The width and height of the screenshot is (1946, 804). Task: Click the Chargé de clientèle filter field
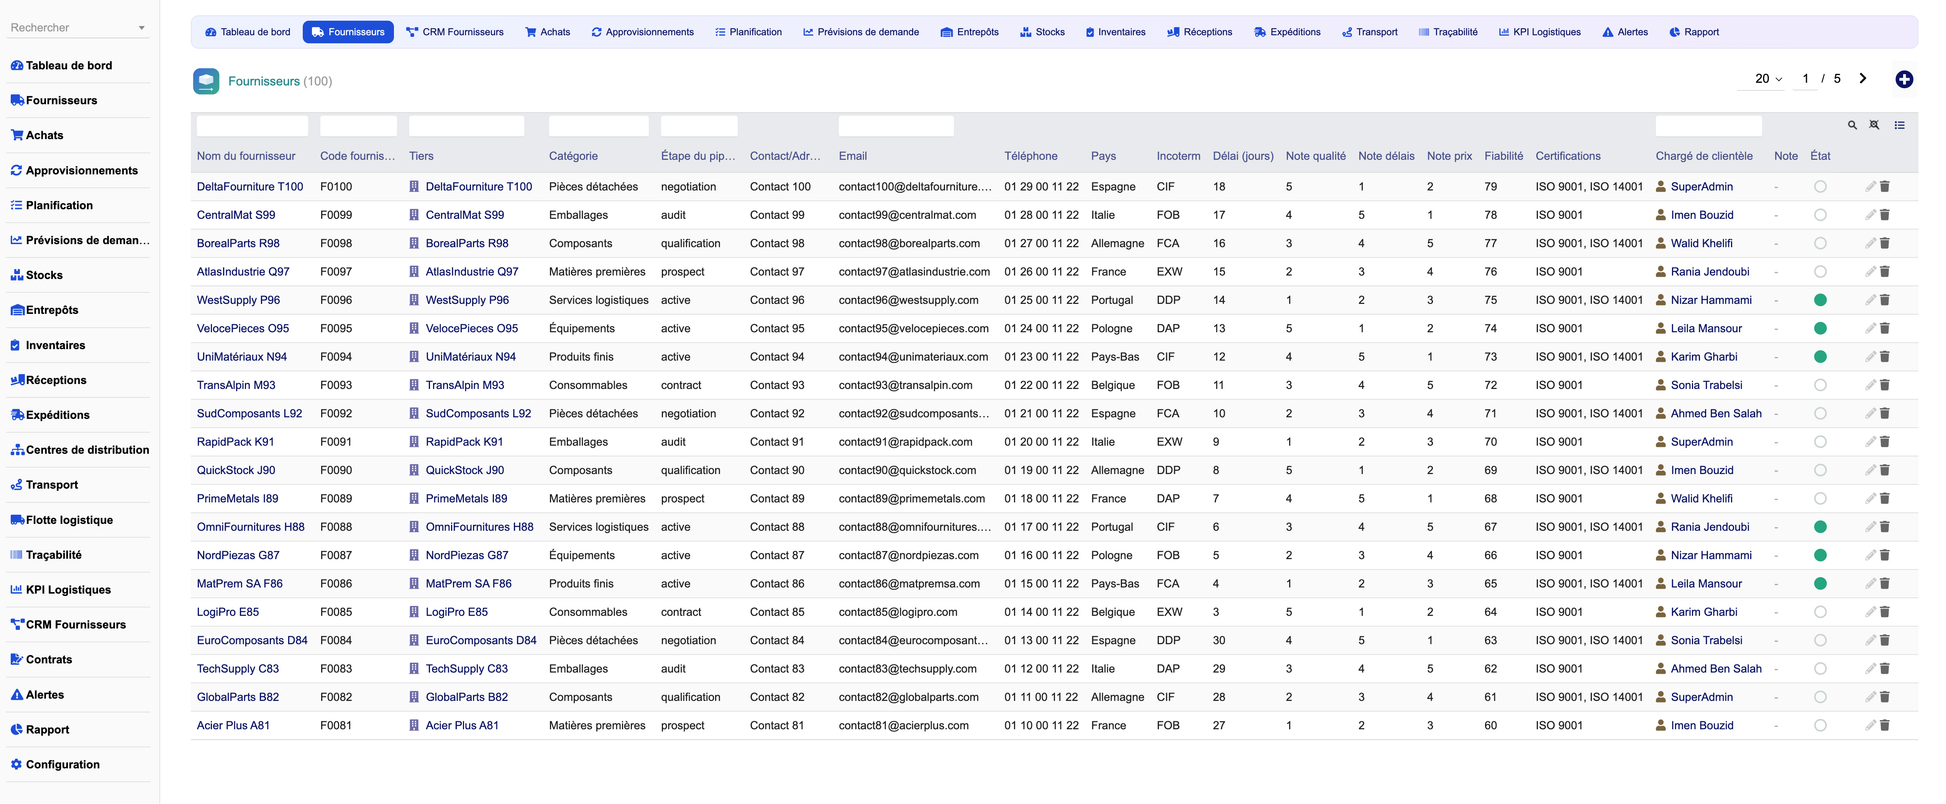click(1708, 126)
